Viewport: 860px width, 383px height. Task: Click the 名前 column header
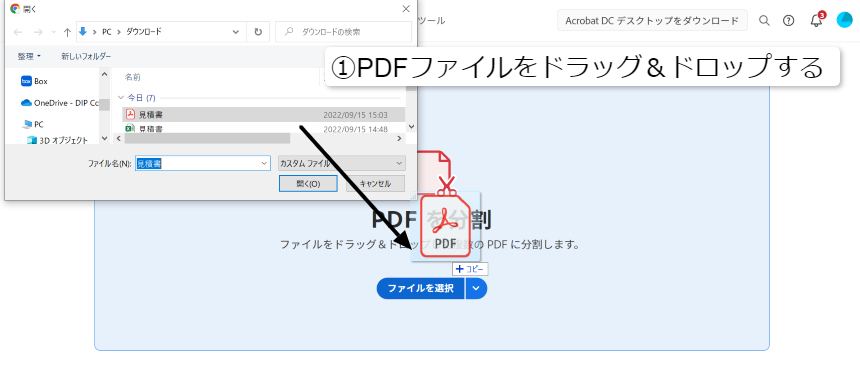(133, 77)
